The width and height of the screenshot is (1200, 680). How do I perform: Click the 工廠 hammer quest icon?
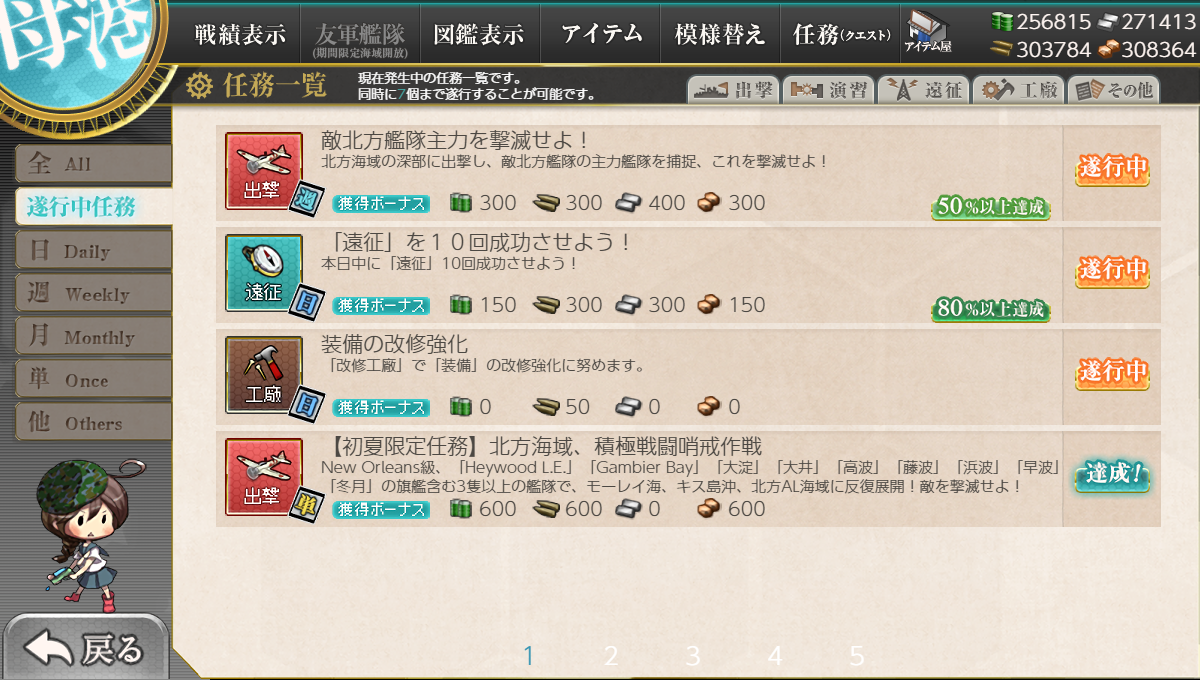click(263, 374)
